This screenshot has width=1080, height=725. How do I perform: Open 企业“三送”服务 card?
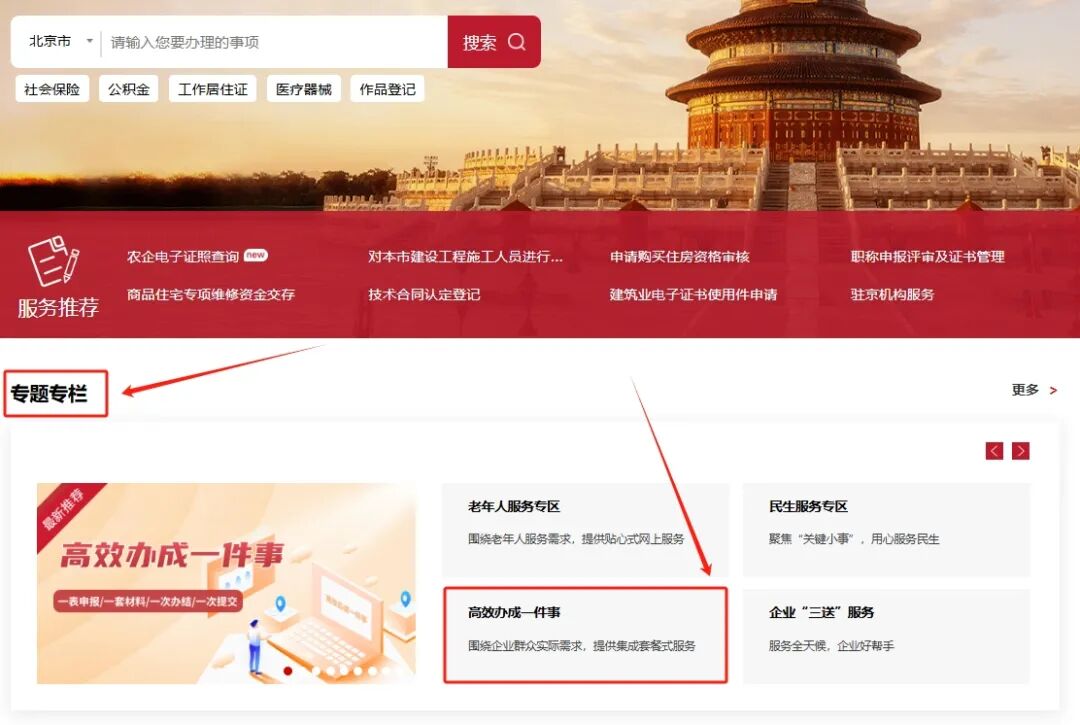886,635
